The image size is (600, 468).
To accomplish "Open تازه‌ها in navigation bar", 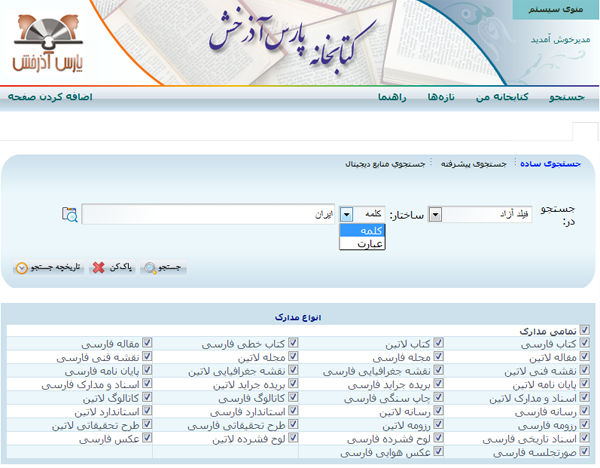I will 441,97.
